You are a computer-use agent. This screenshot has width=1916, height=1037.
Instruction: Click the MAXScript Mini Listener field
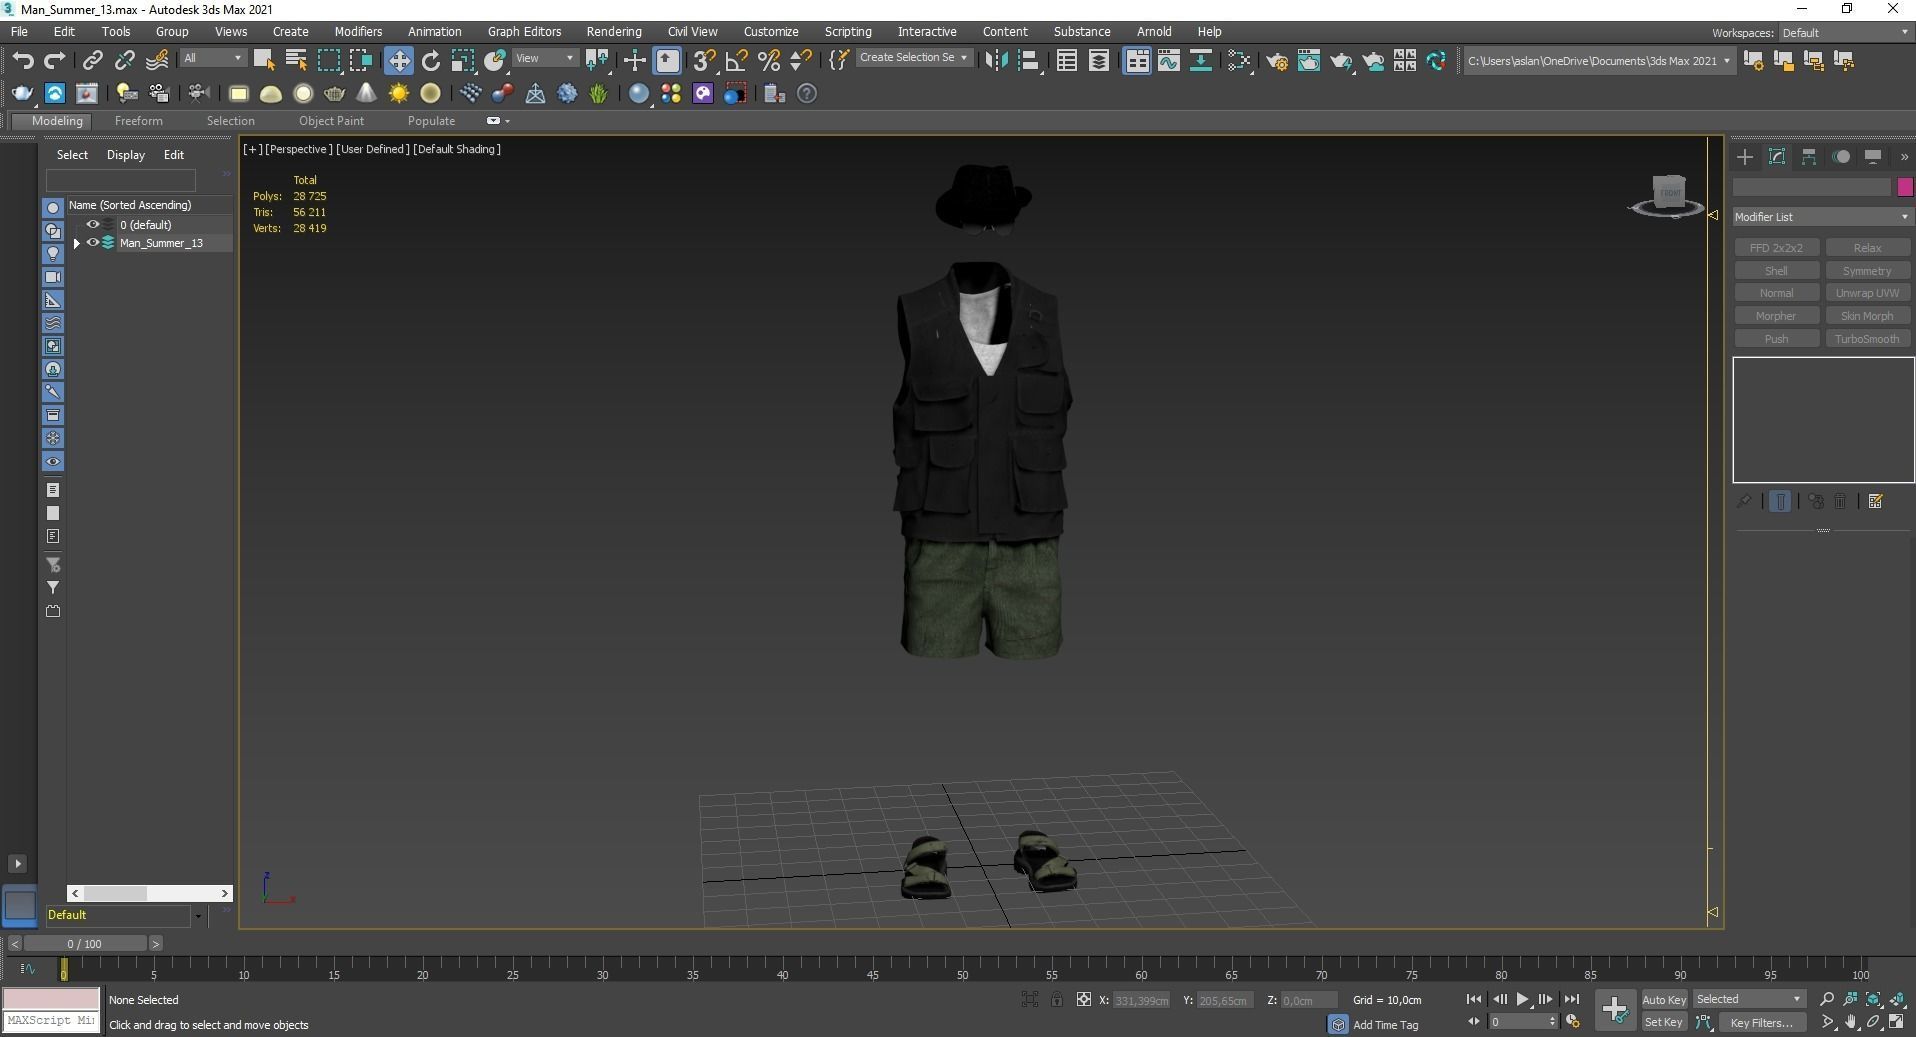(51, 1021)
